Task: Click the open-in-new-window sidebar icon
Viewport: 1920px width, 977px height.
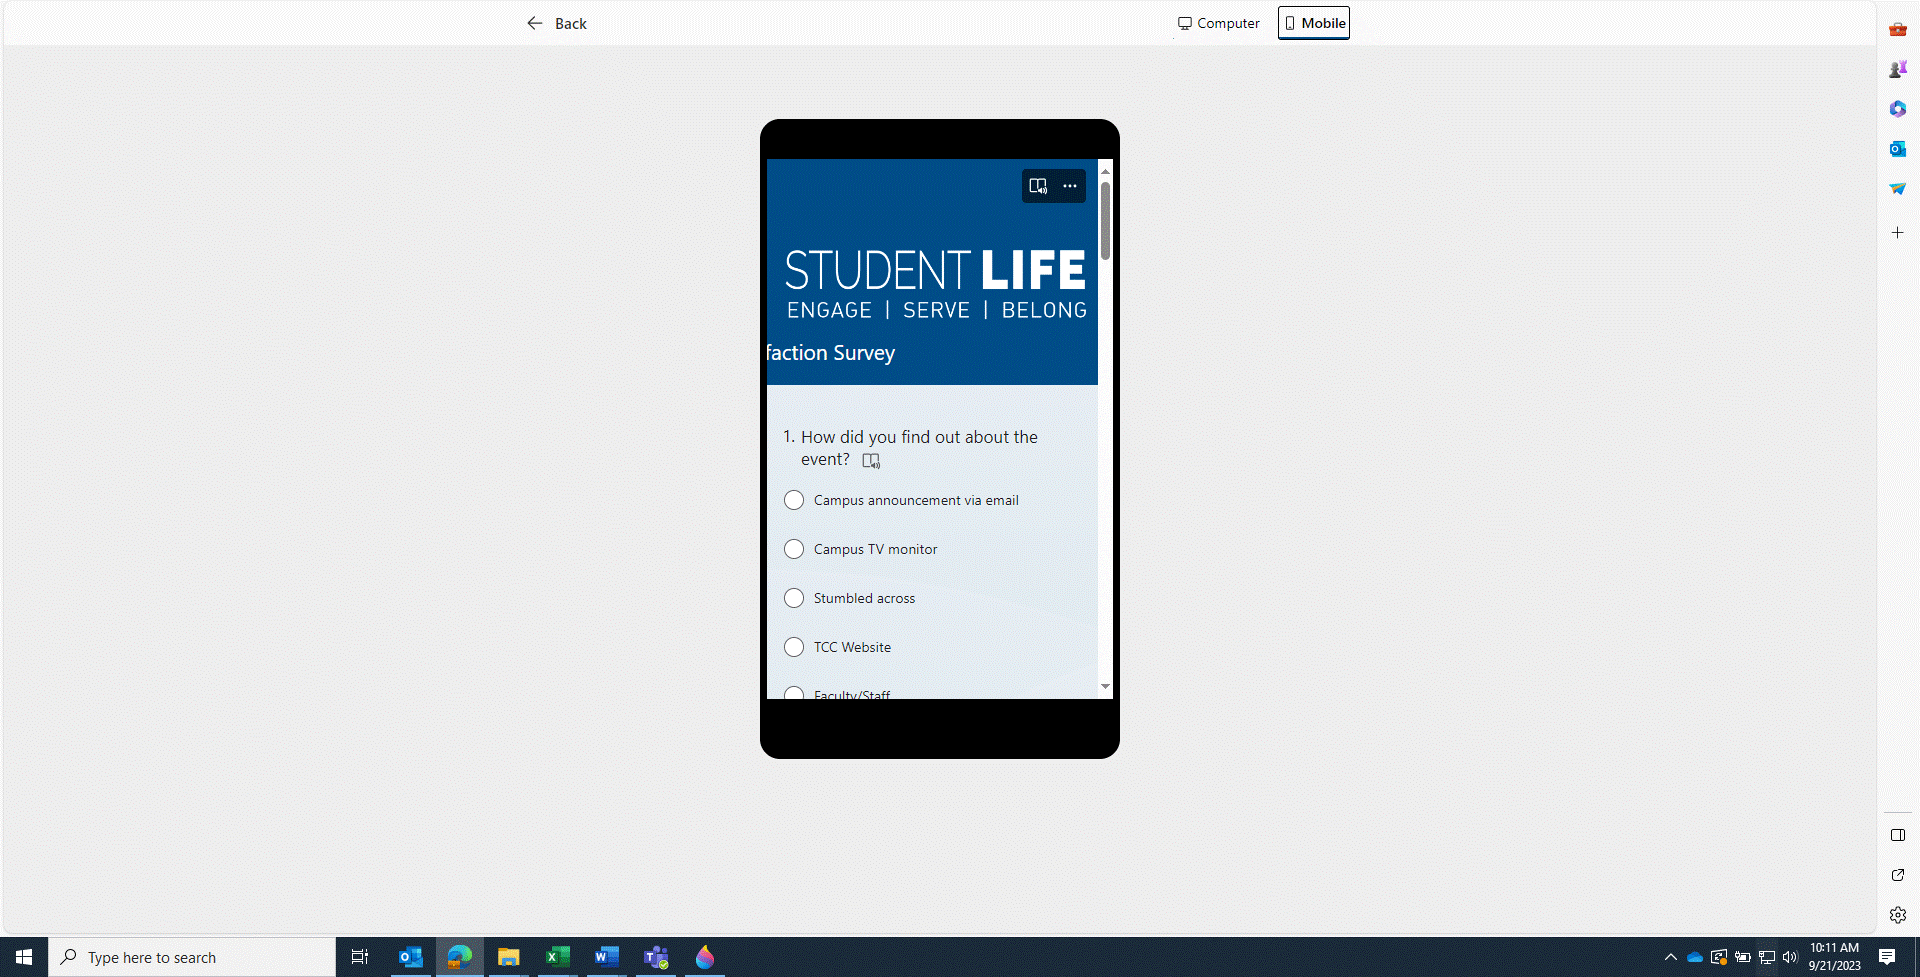Action: coord(1898,875)
